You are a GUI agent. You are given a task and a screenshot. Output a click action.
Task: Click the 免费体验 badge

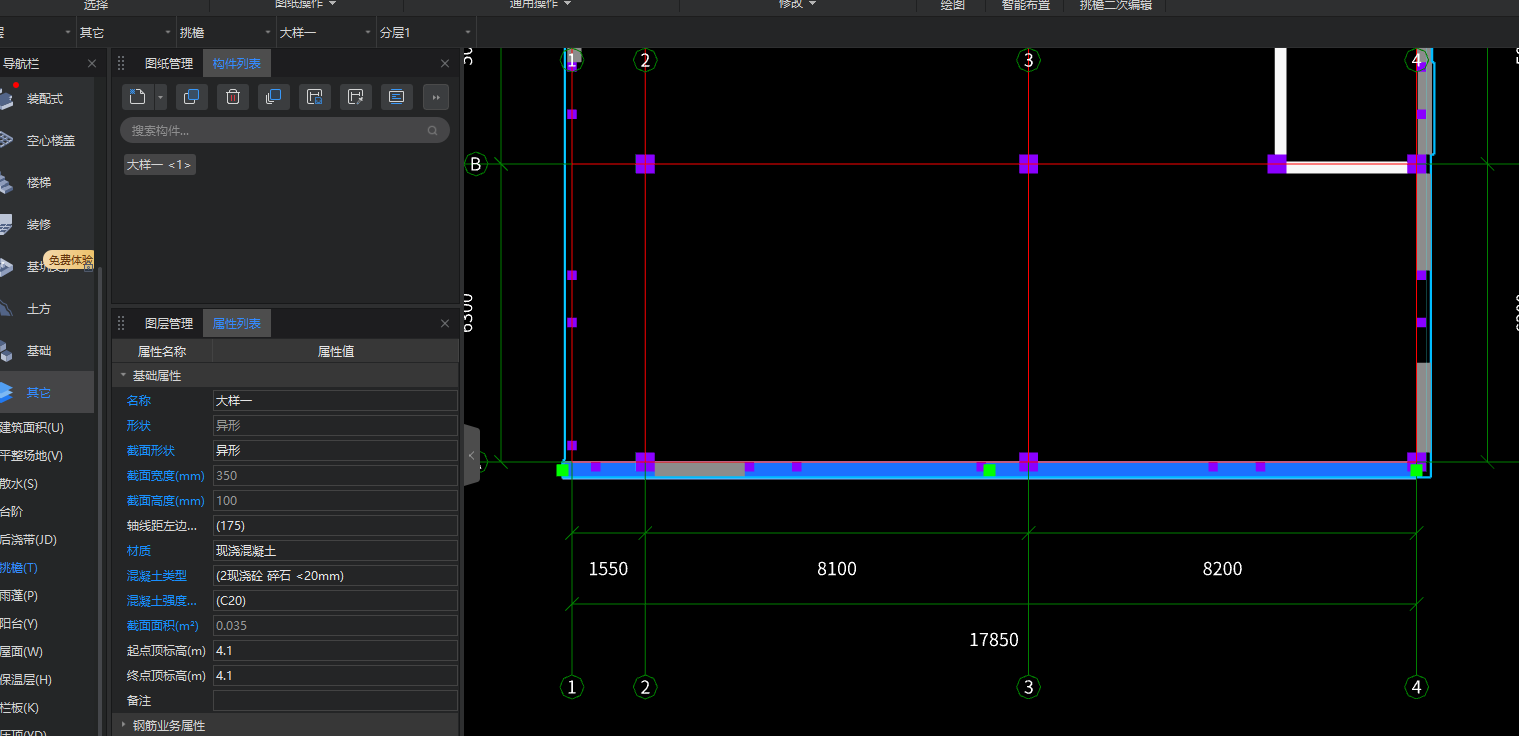[69, 260]
